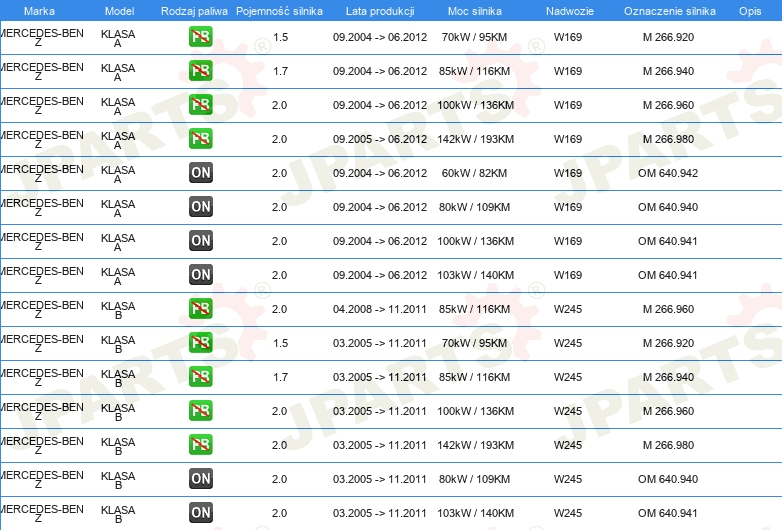
Task: Click the ON diesel icon in the W245 103kW / 140KM row
Action: (x=200, y=512)
